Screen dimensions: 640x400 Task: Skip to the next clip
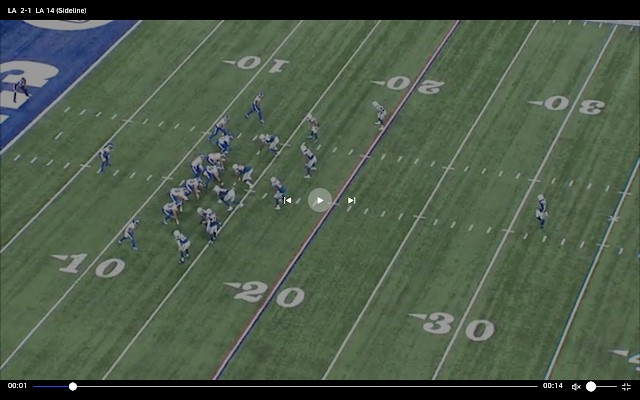click(351, 200)
